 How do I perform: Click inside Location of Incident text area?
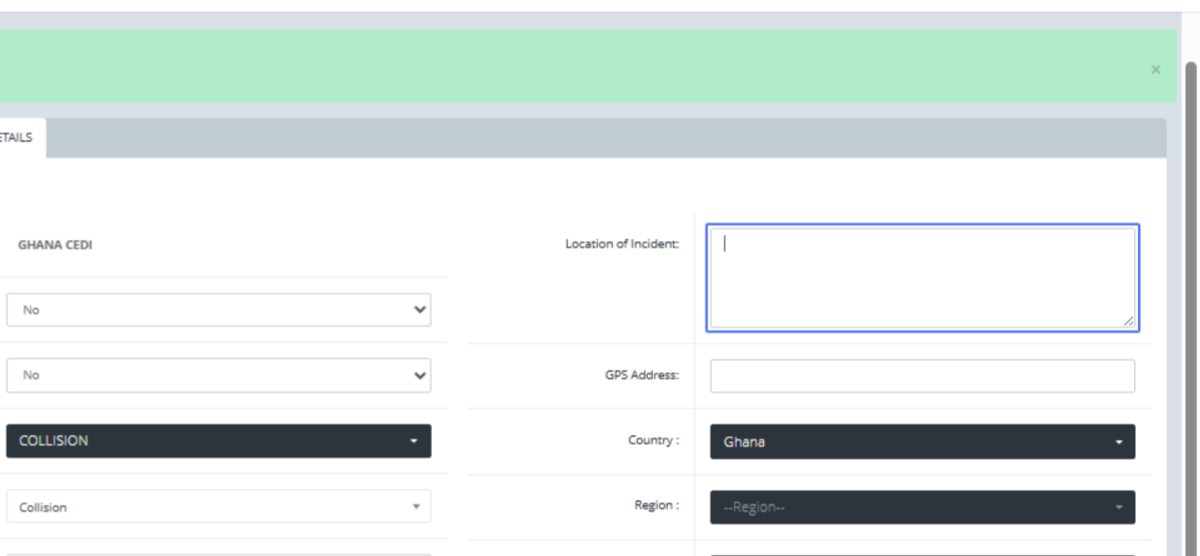coord(922,278)
